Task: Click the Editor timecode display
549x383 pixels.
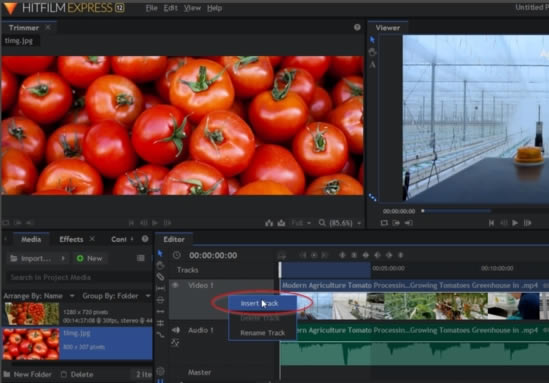Action: tap(213, 256)
